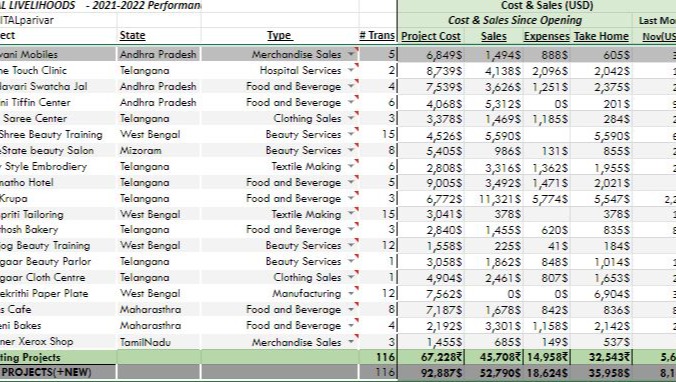Click the Expenses column header
This screenshot has height=382, width=676.
pos(547,36)
